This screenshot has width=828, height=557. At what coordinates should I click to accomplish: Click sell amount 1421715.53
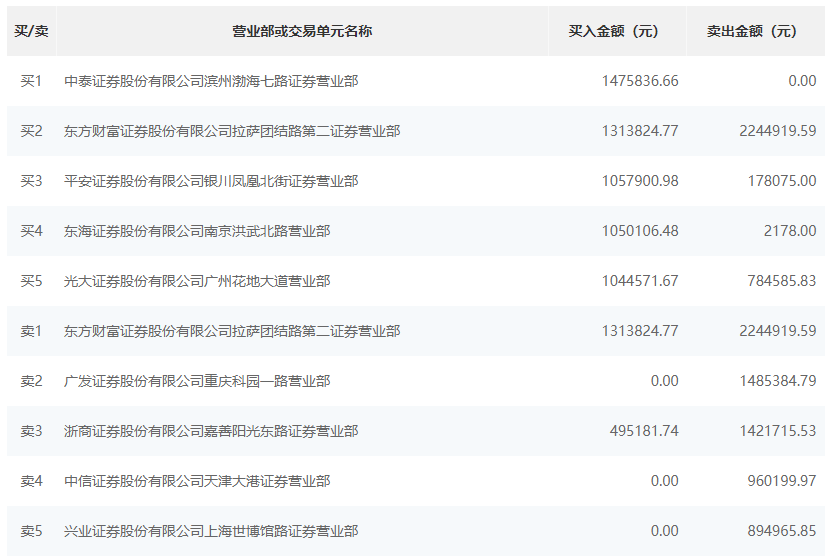[x=778, y=431]
